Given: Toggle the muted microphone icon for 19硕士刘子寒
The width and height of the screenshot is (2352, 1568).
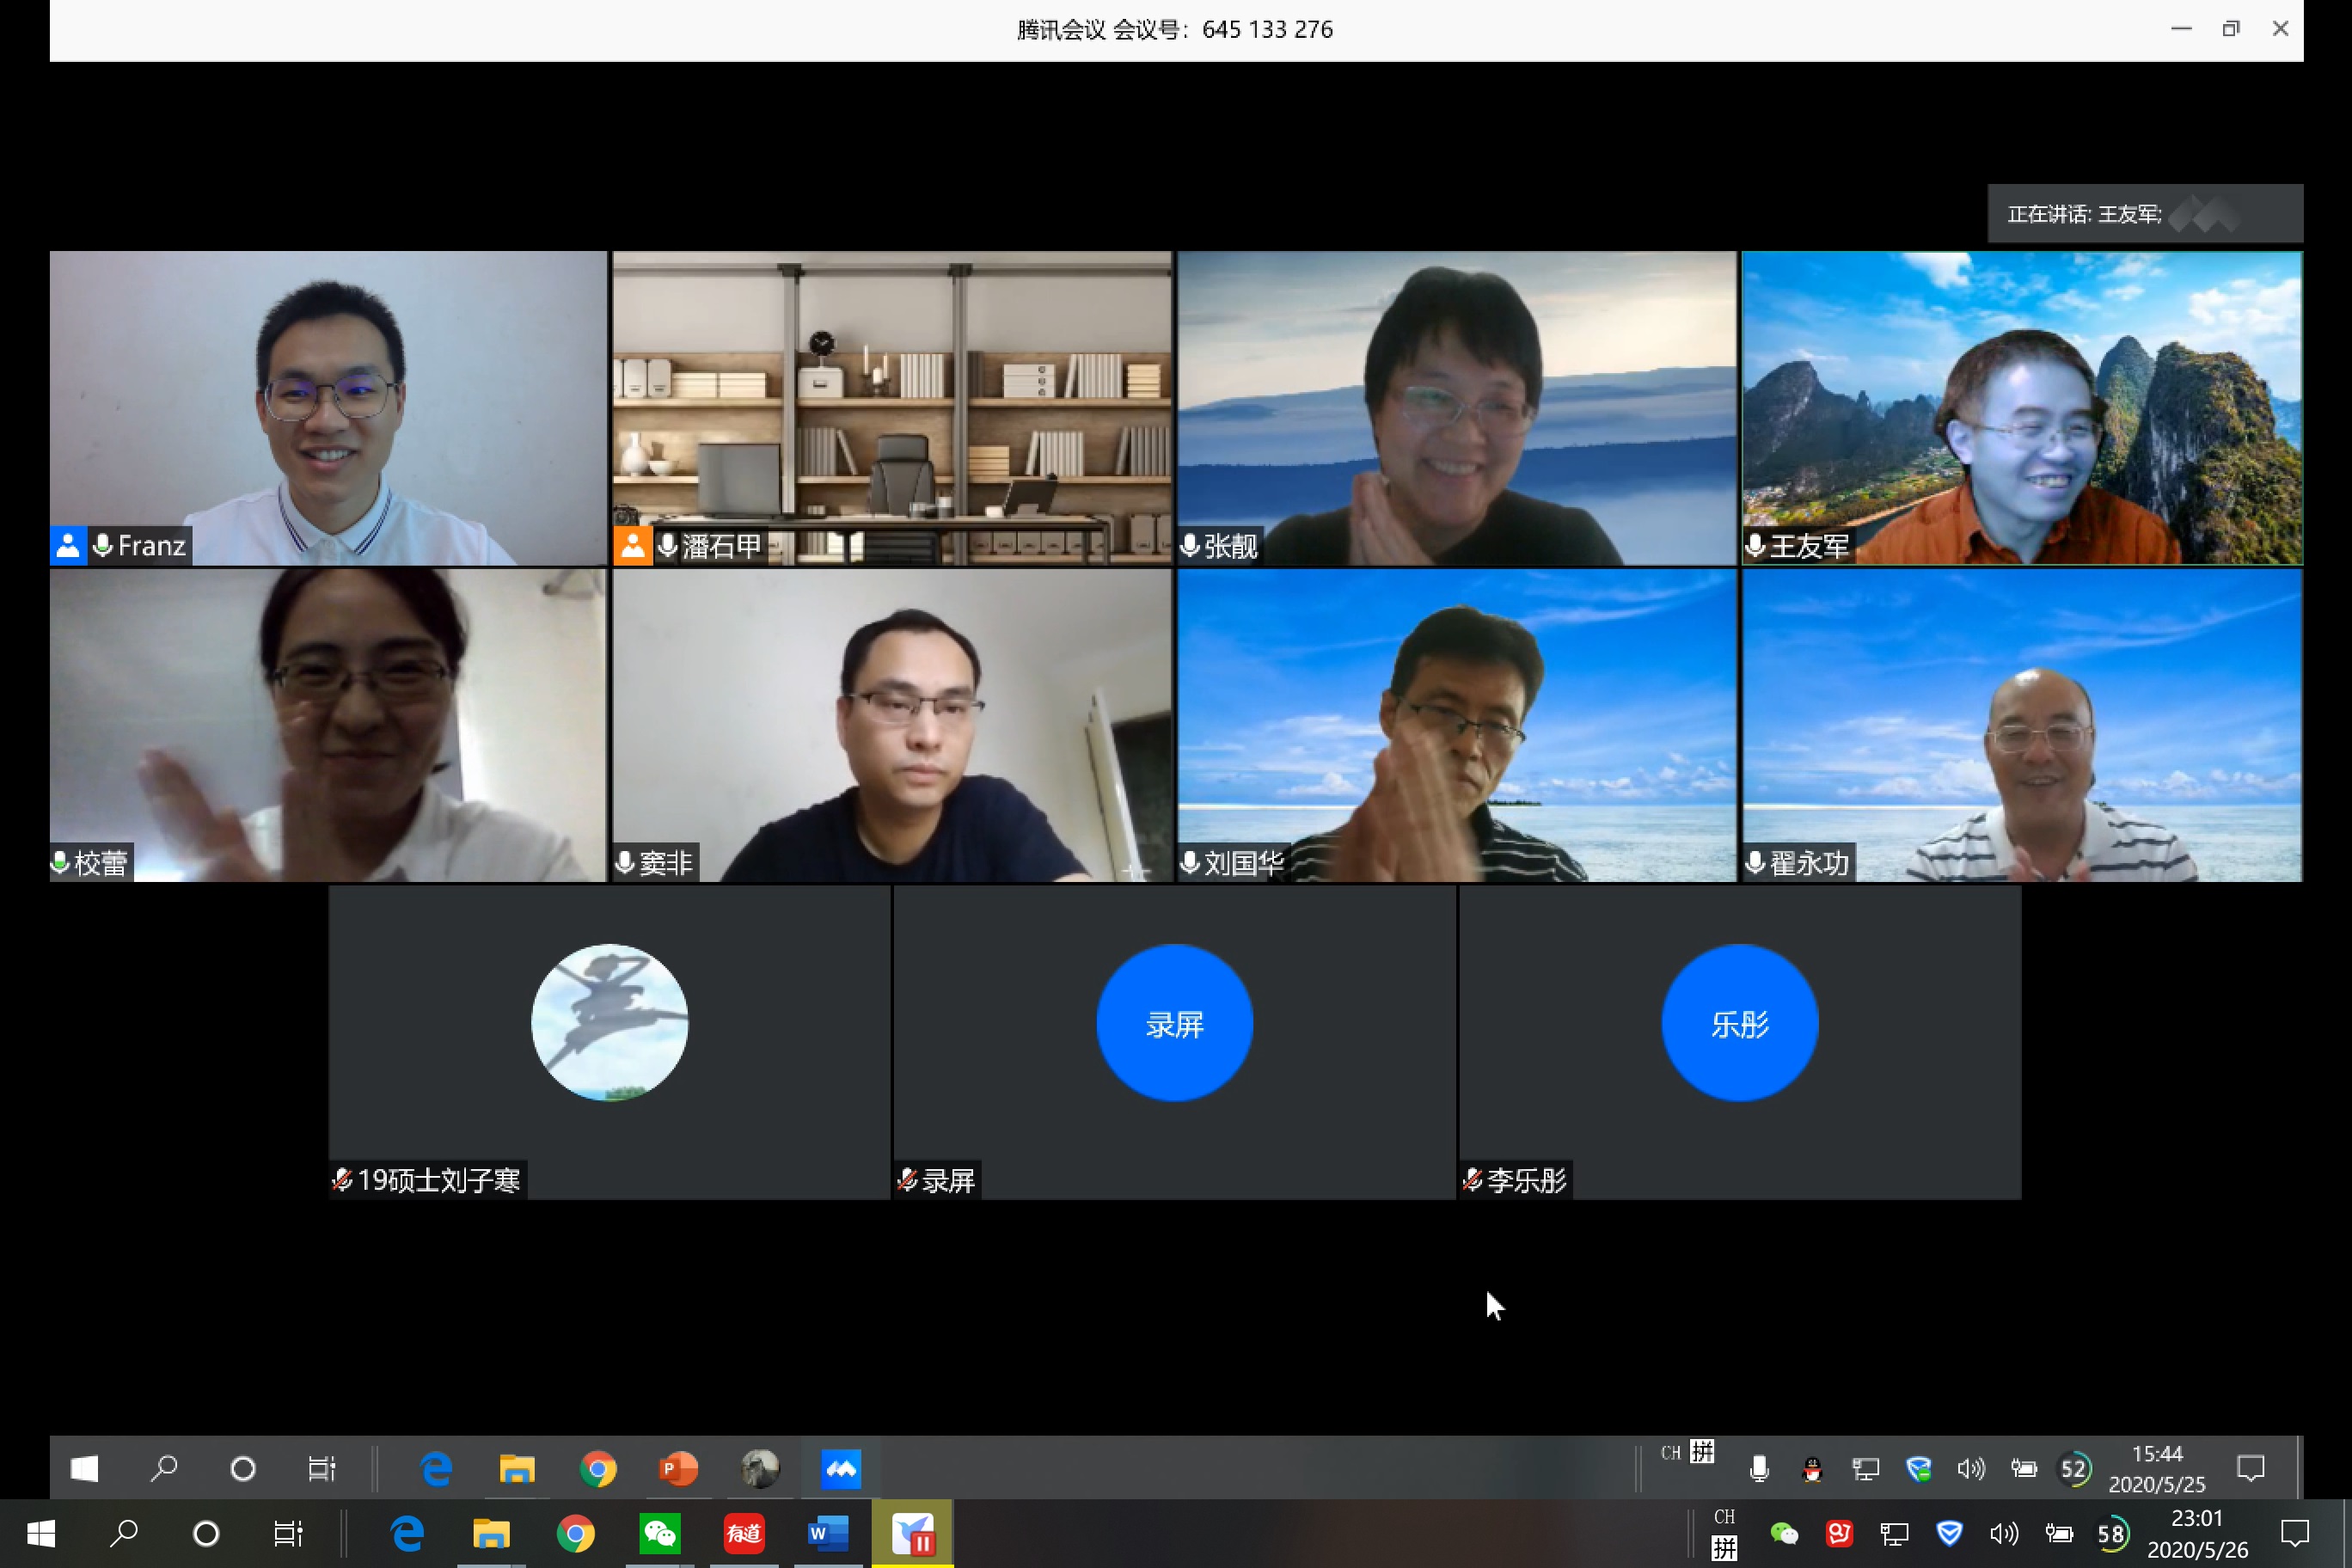Looking at the screenshot, I should (342, 1180).
